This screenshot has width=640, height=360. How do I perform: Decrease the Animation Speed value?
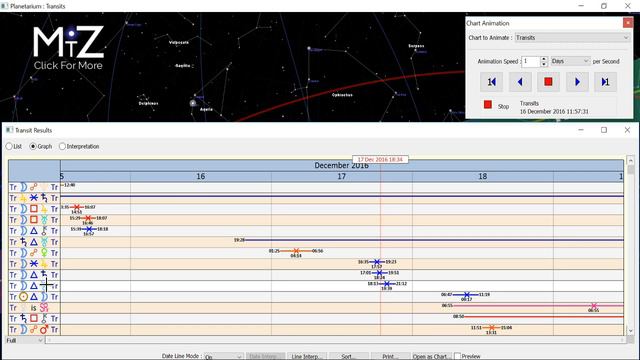(544, 64)
